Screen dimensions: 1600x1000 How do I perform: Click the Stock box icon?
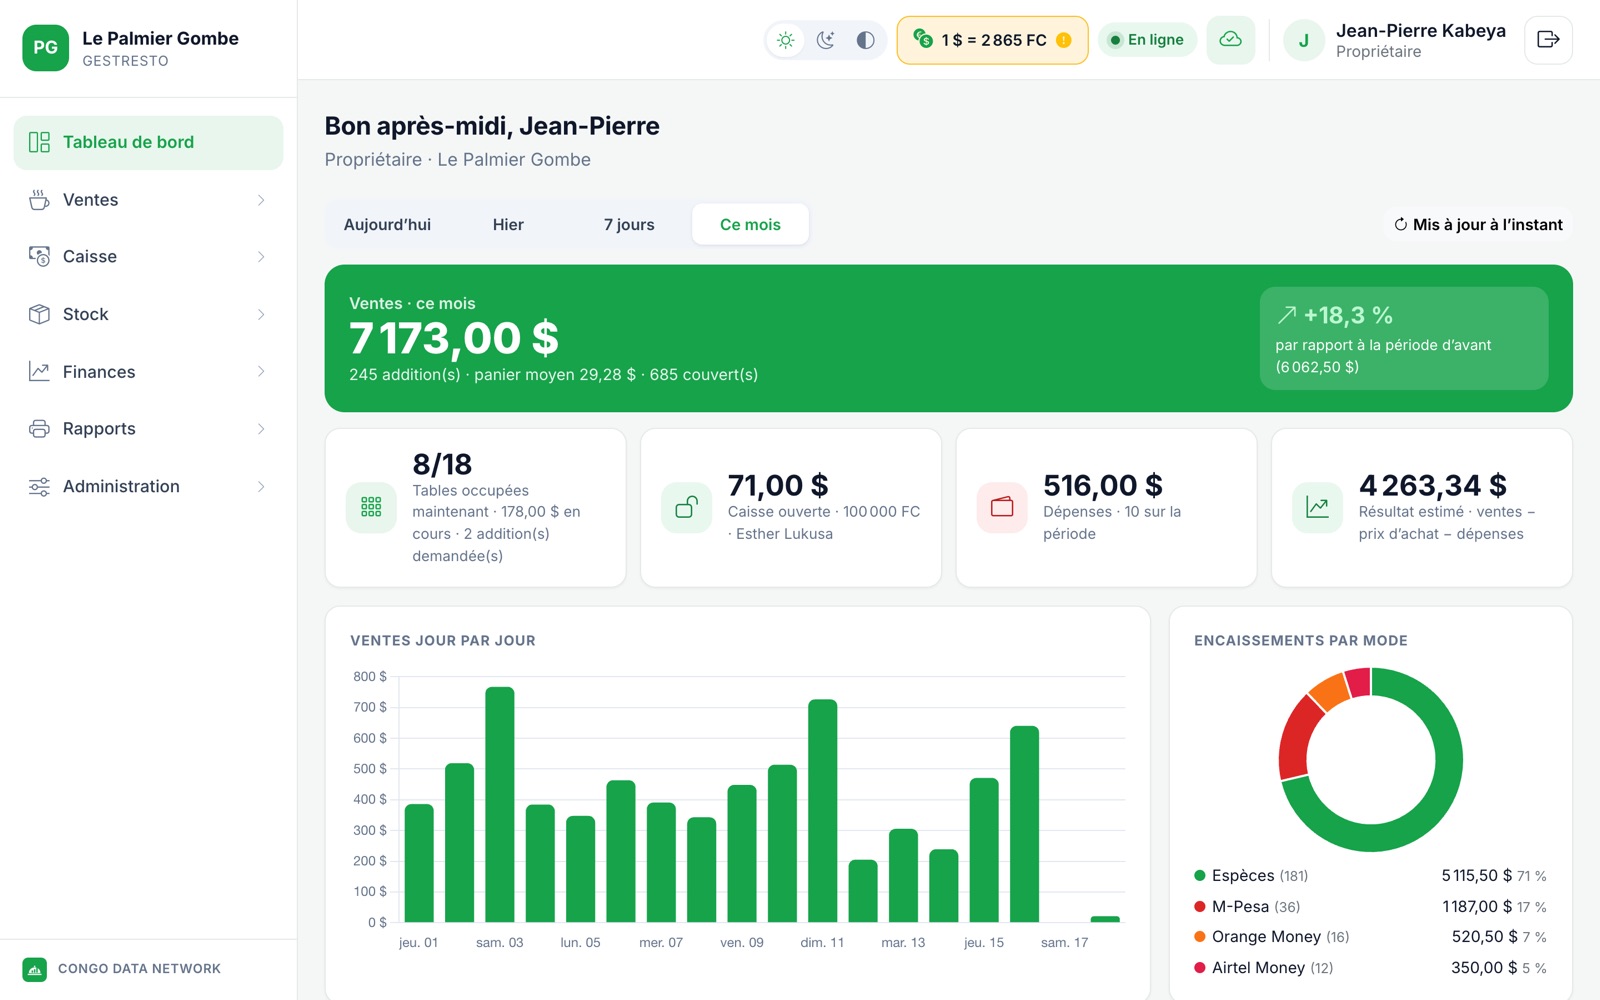(39, 314)
